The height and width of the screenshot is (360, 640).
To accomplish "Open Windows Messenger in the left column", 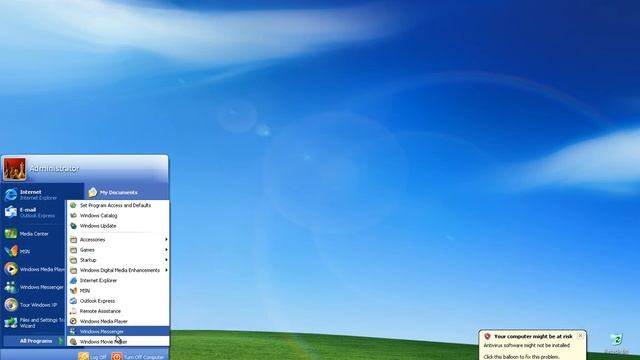I will click(x=34, y=287).
